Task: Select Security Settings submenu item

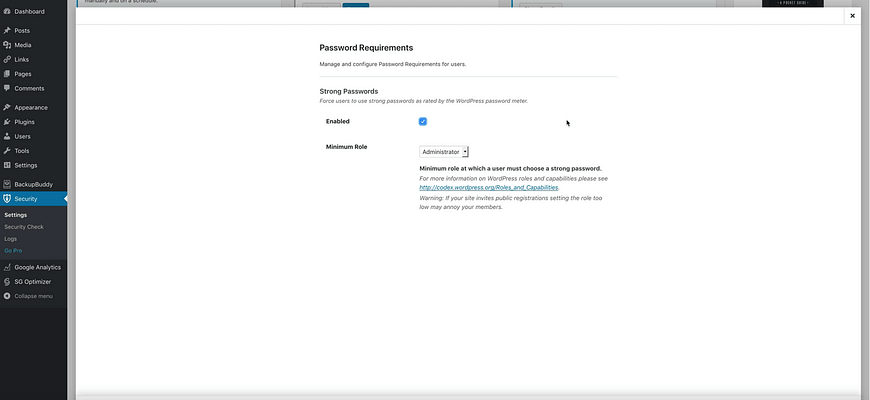Action: point(16,215)
